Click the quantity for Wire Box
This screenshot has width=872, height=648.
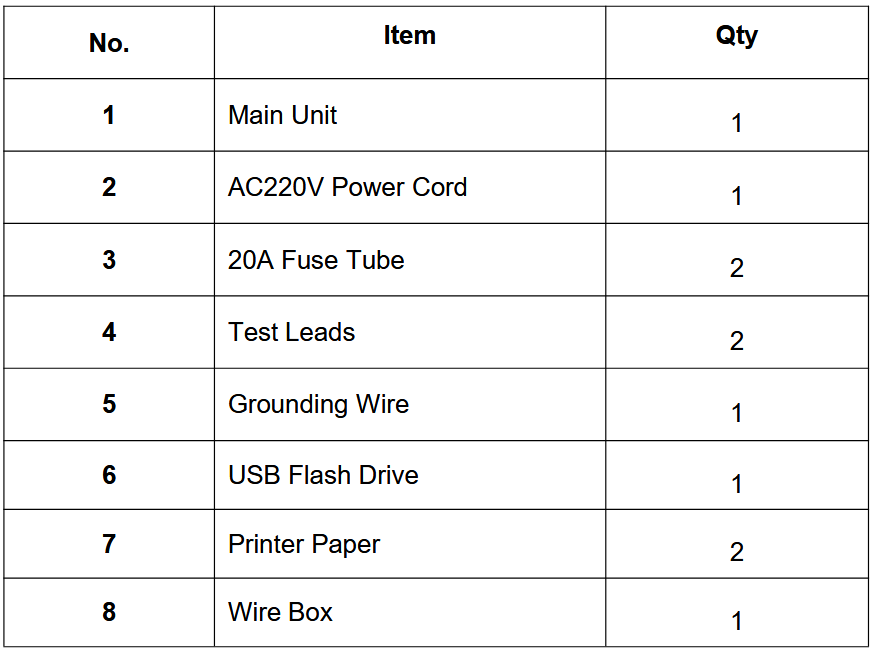[736, 621]
